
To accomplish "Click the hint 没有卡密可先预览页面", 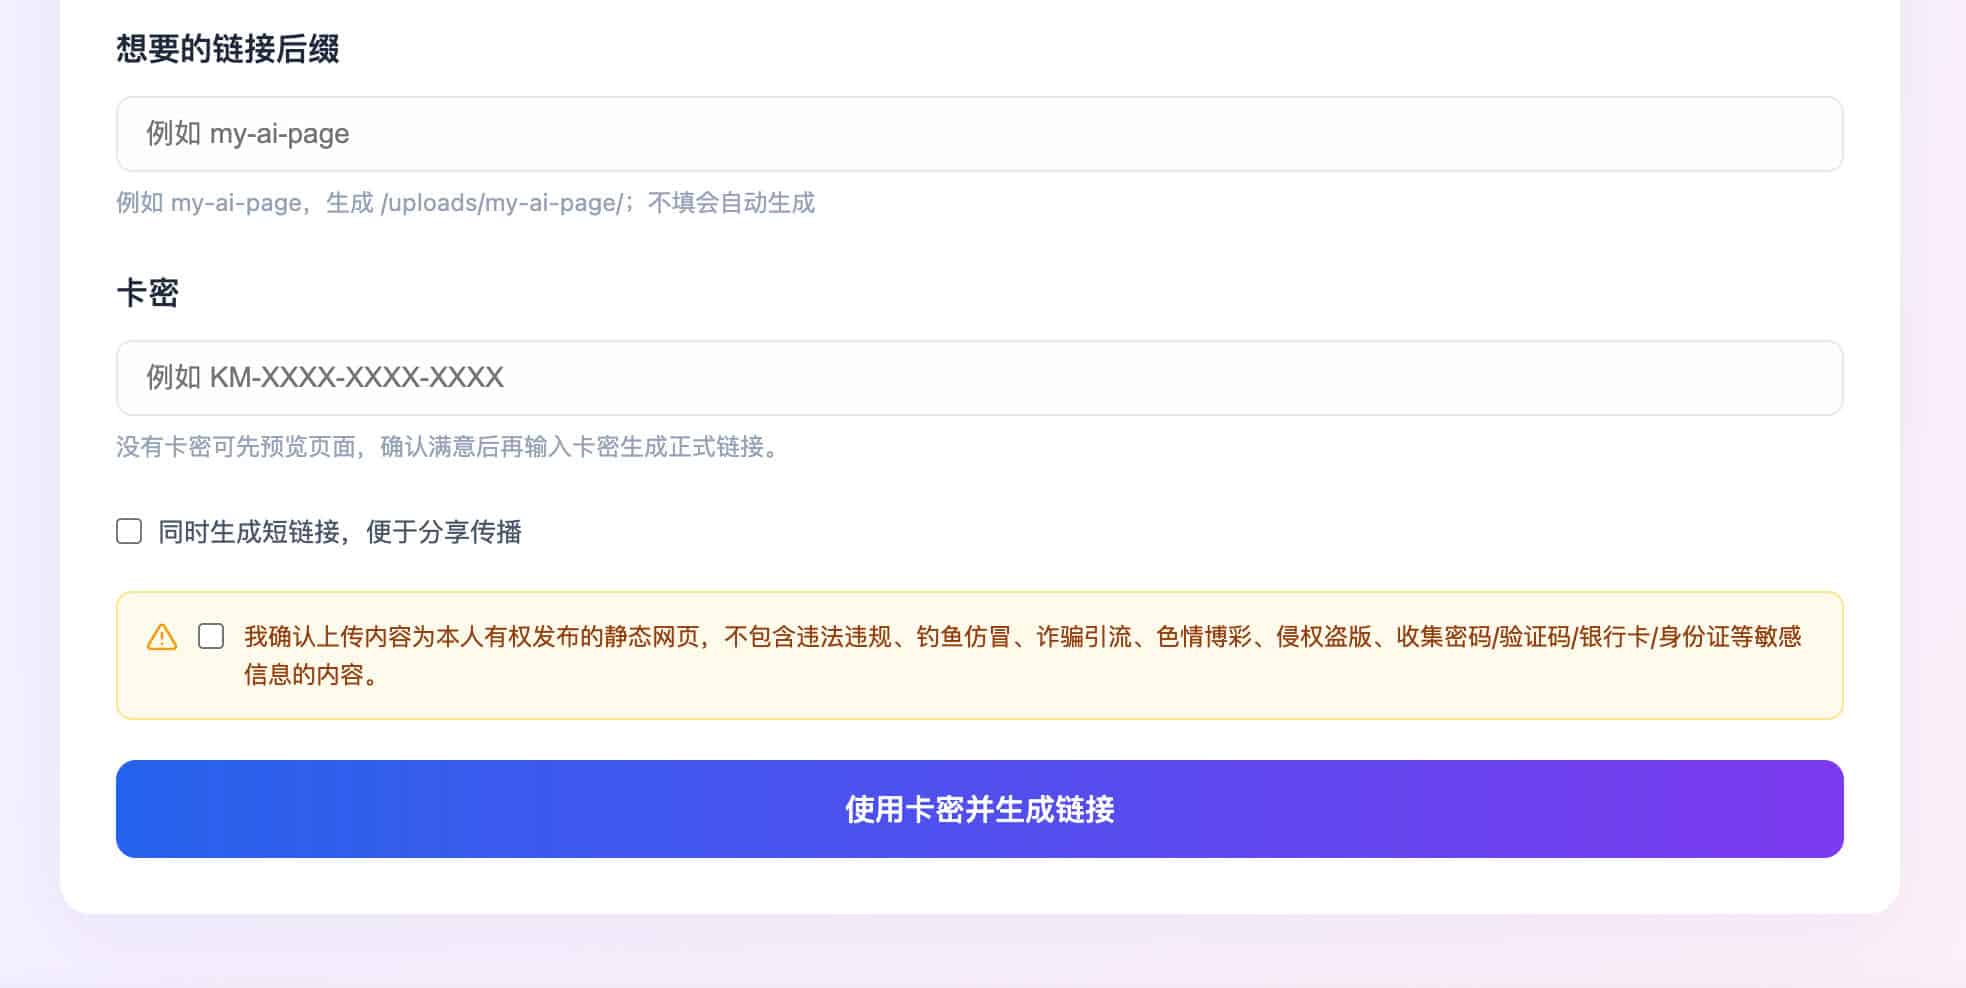I will [x=450, y=447].
